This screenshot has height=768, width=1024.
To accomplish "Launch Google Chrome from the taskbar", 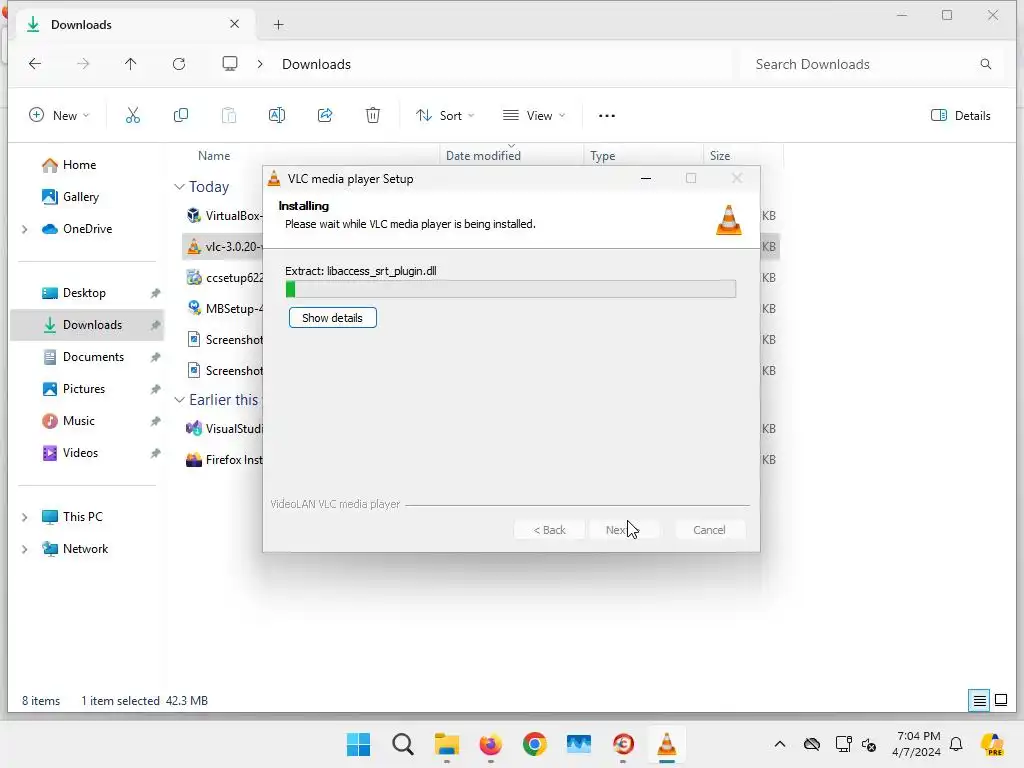I will 534,744.
